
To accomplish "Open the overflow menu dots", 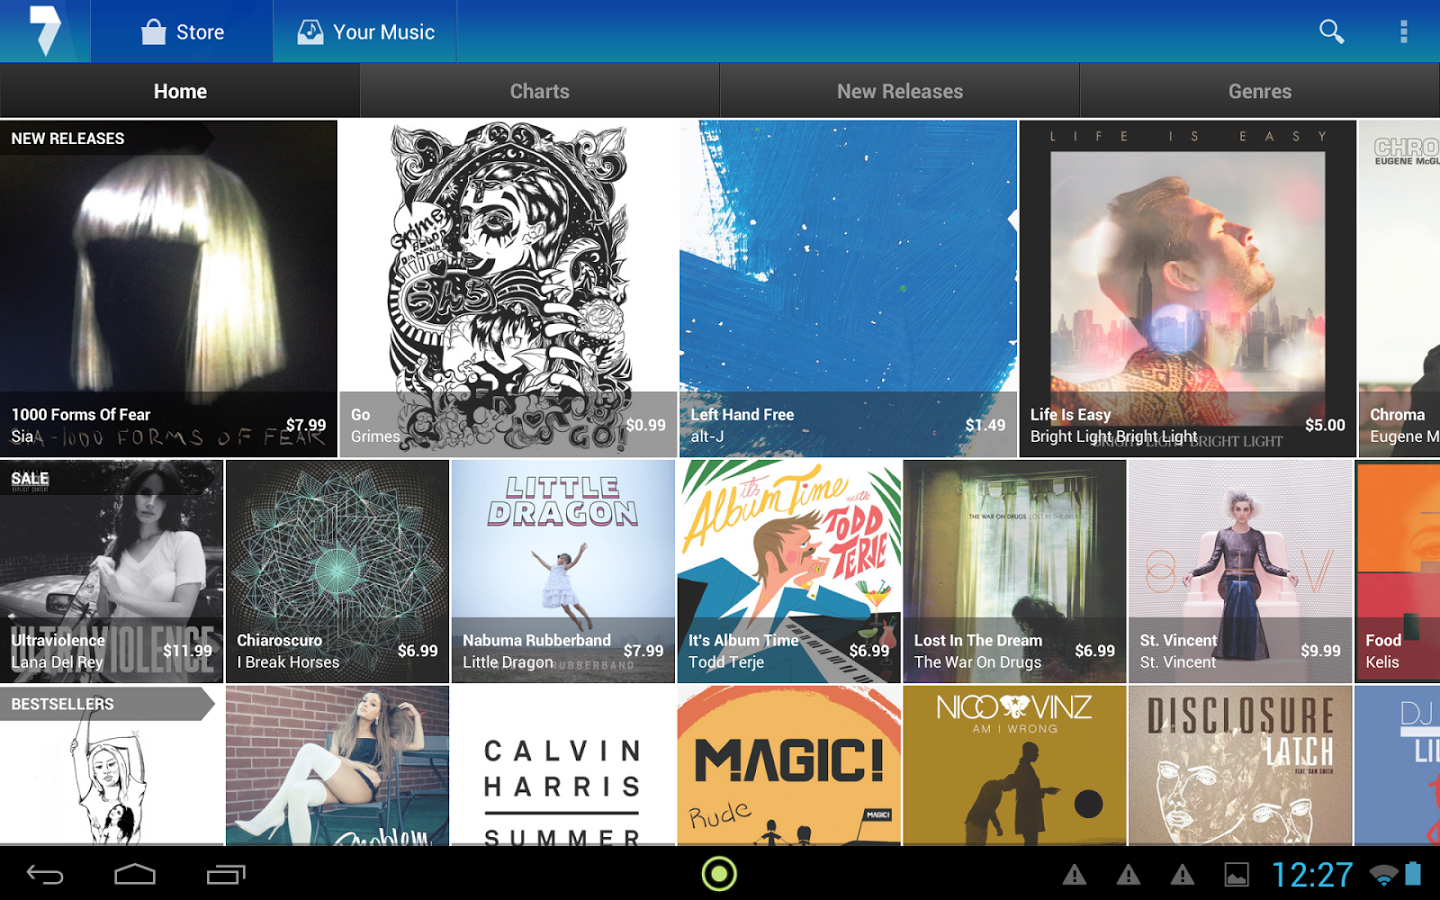I will coord(1403,32).
